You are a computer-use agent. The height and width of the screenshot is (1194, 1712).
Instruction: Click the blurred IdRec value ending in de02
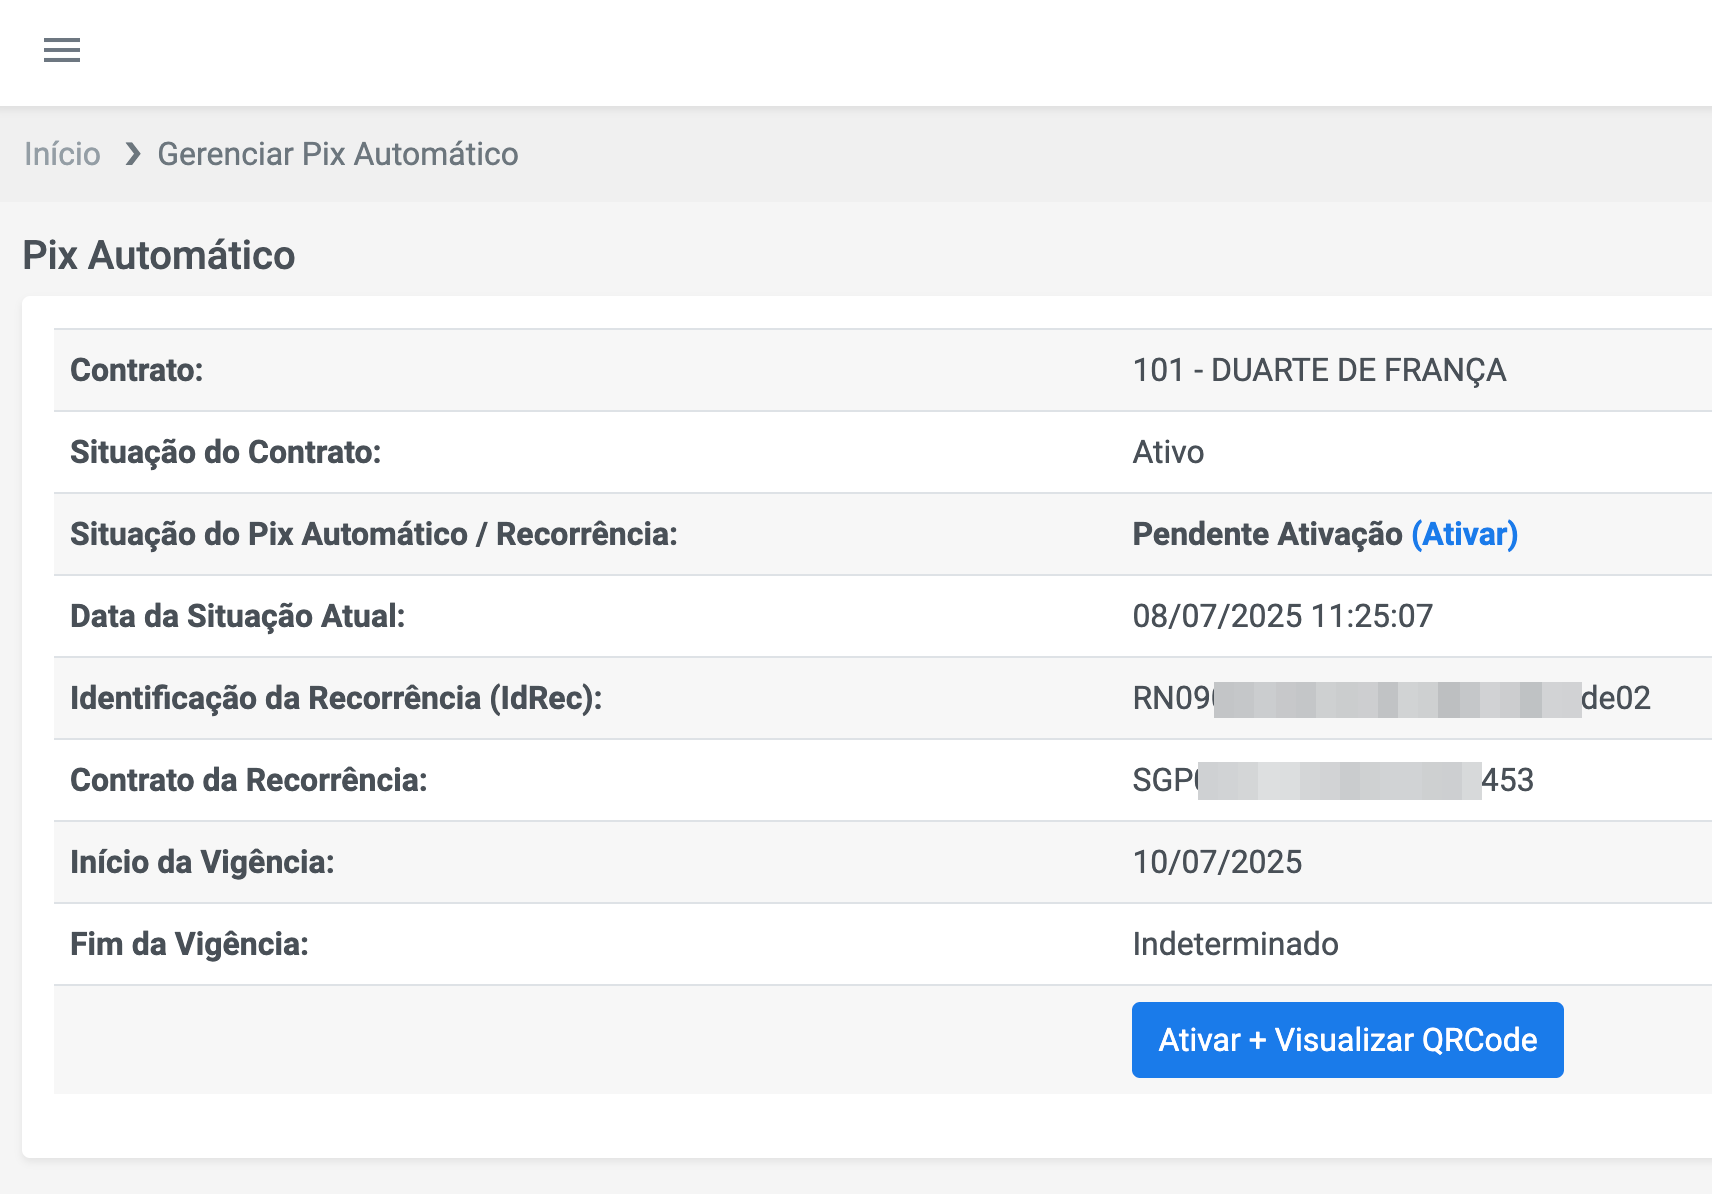(1390, 698)
